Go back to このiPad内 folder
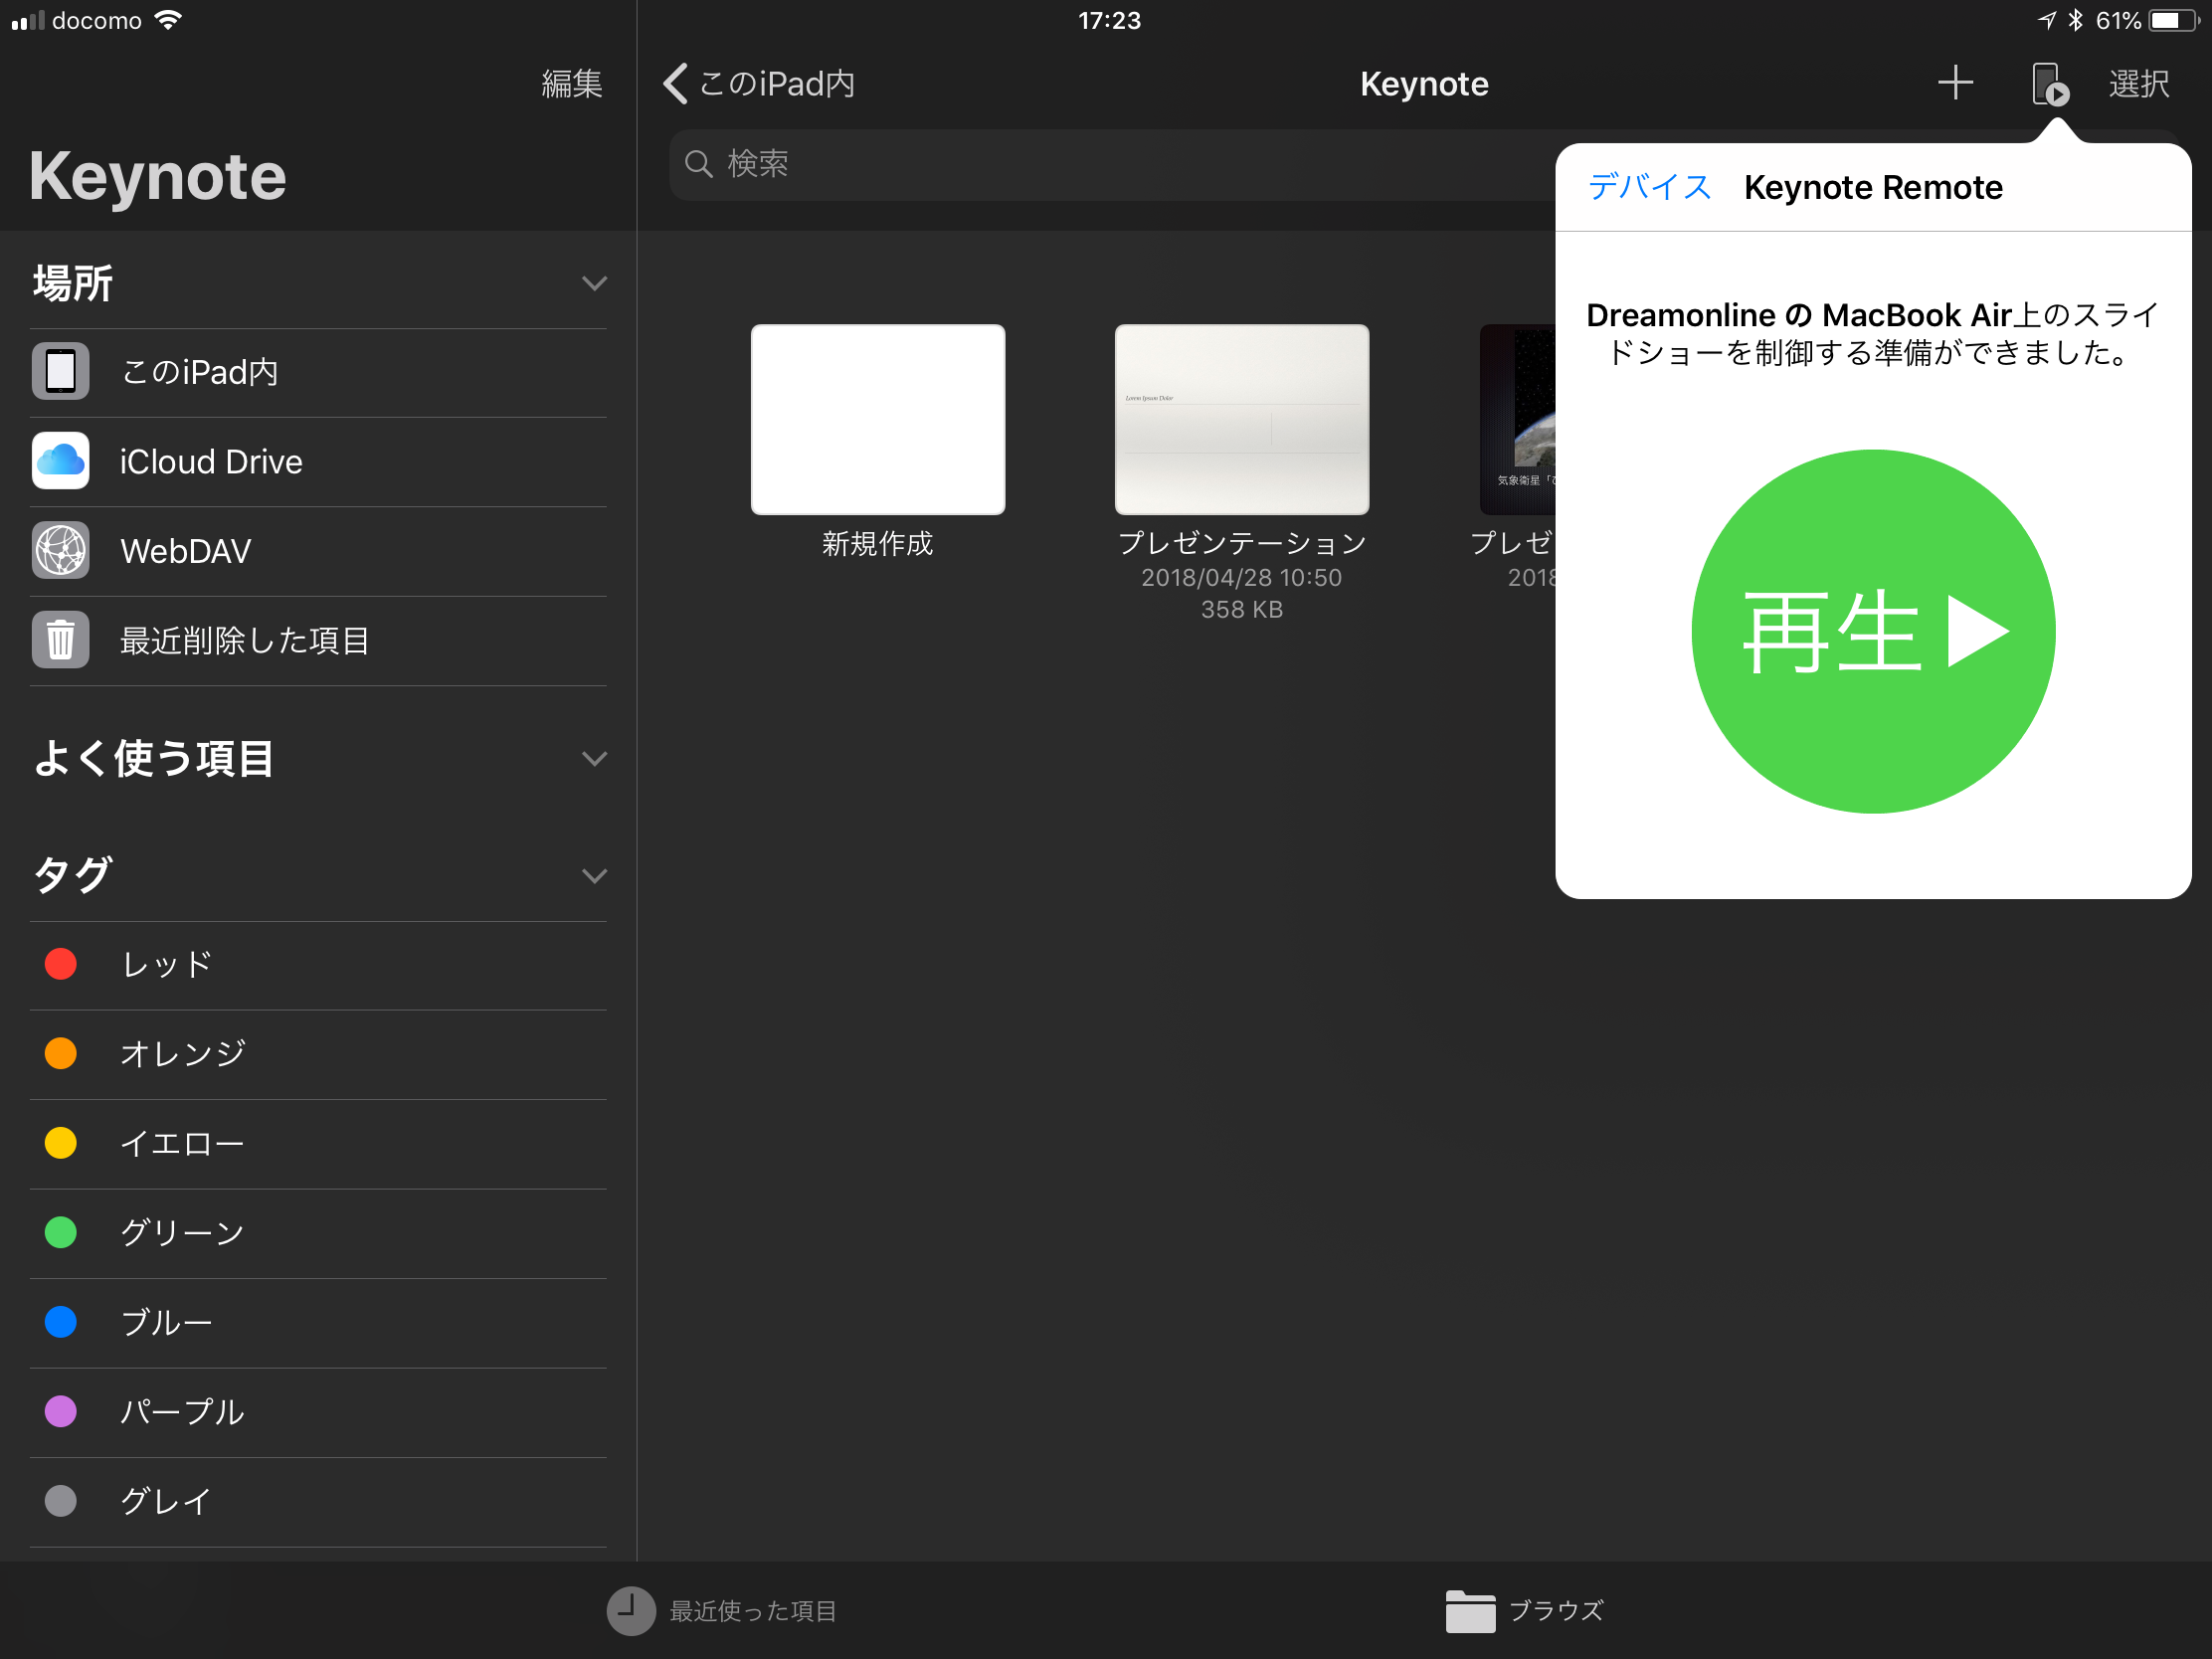Viewport: 2212px width, 1659px height. [759, 84]
